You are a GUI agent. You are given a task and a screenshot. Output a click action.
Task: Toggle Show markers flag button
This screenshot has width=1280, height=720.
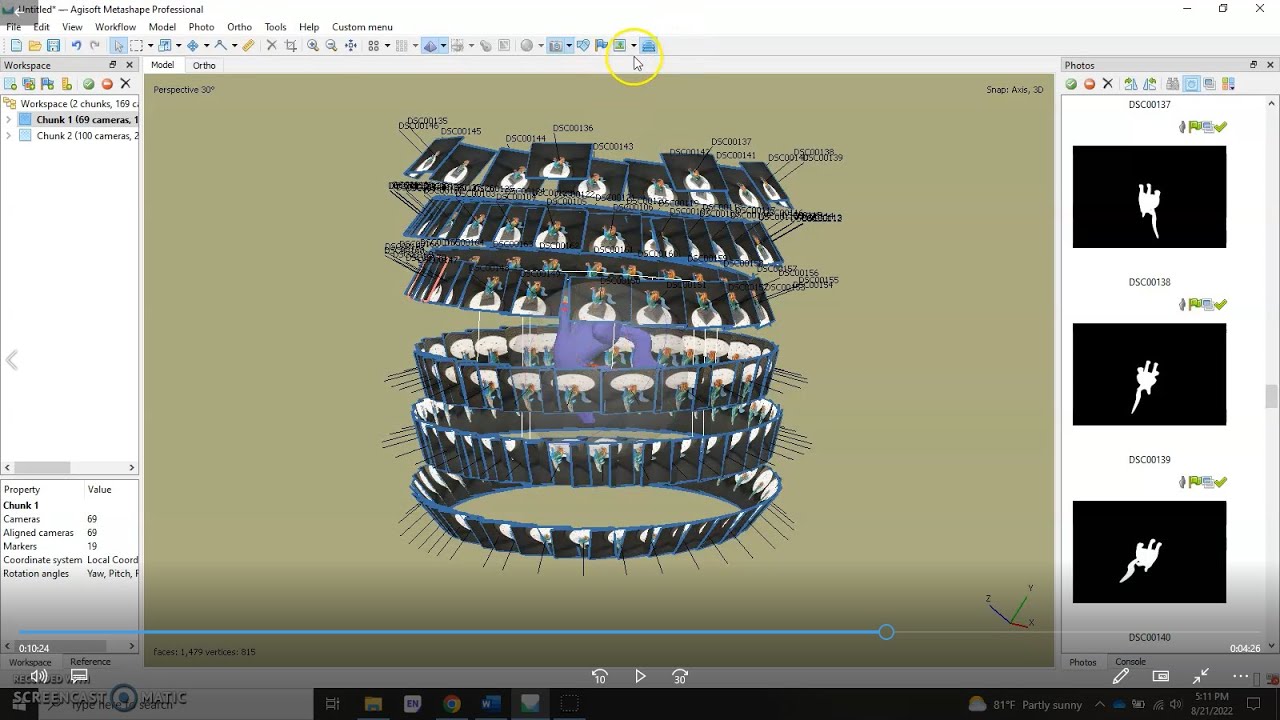[x=601, y=45]
